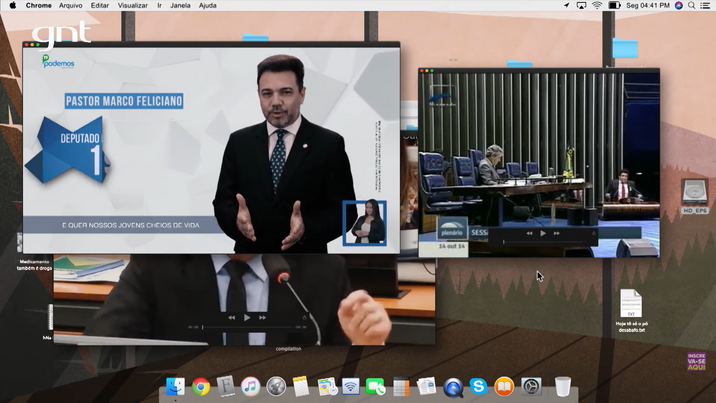Launch QuickTime Player from the Dock

click(453, 388)
